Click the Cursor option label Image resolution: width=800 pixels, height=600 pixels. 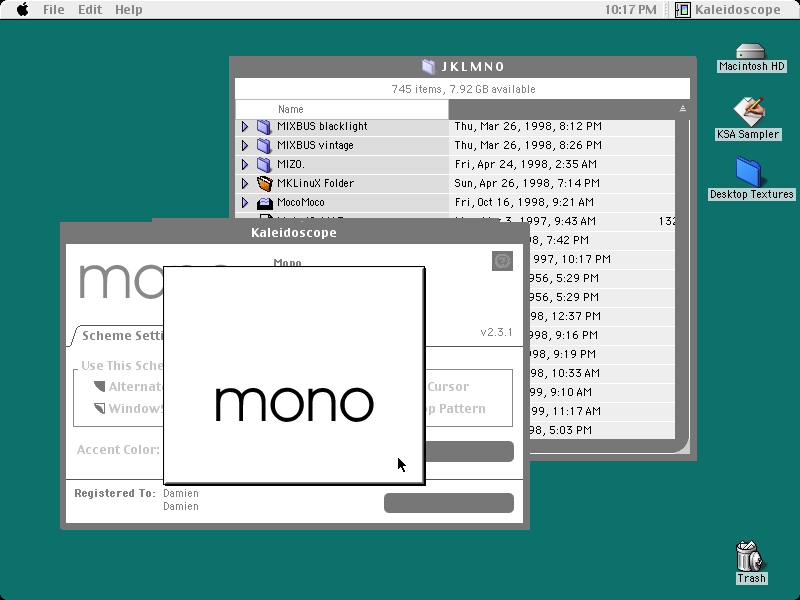click(448, 387)
